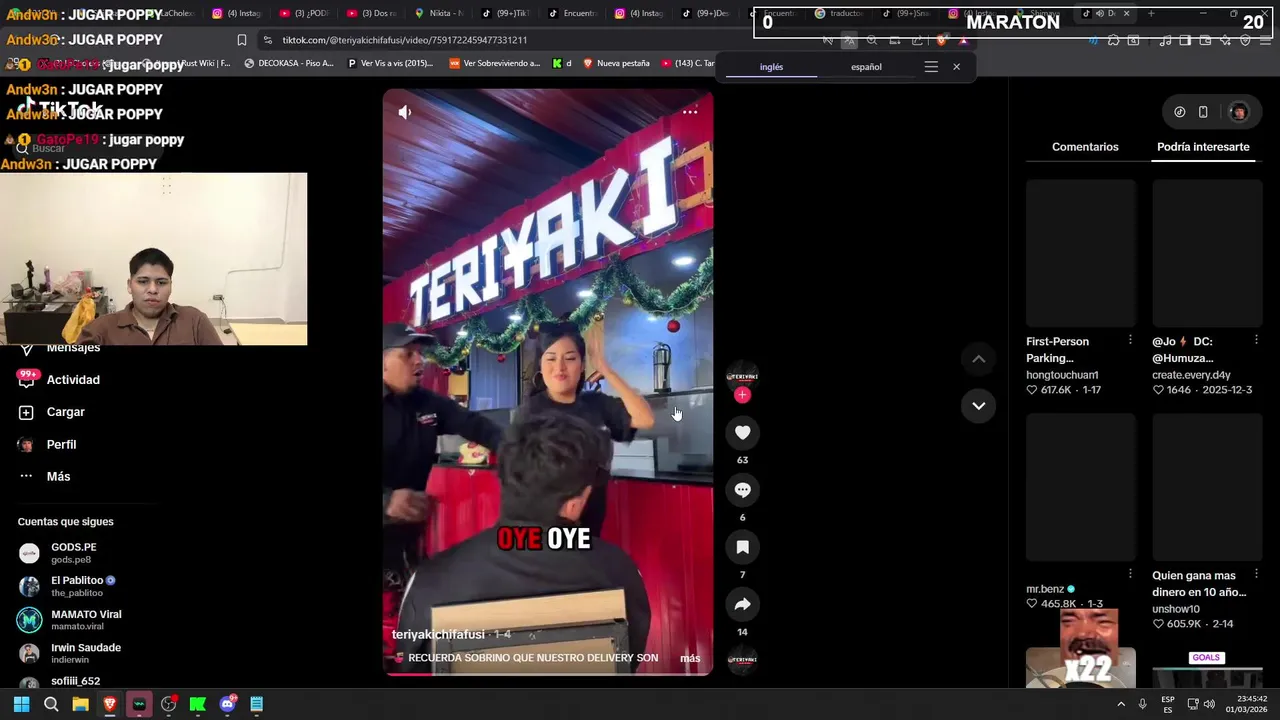Viewport: 1280px width, 720px height.
Task: Open the First-Person Parking video thumbnail
Action: coord(1081,254)
